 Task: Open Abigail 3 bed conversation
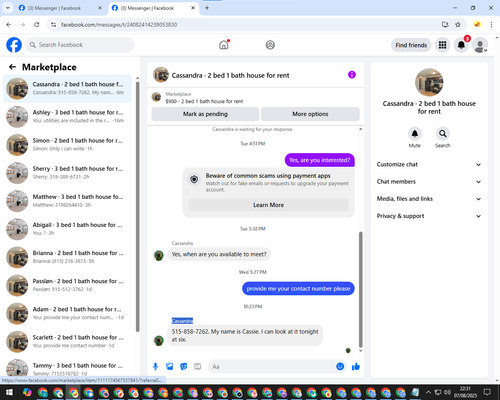point(67,229)
